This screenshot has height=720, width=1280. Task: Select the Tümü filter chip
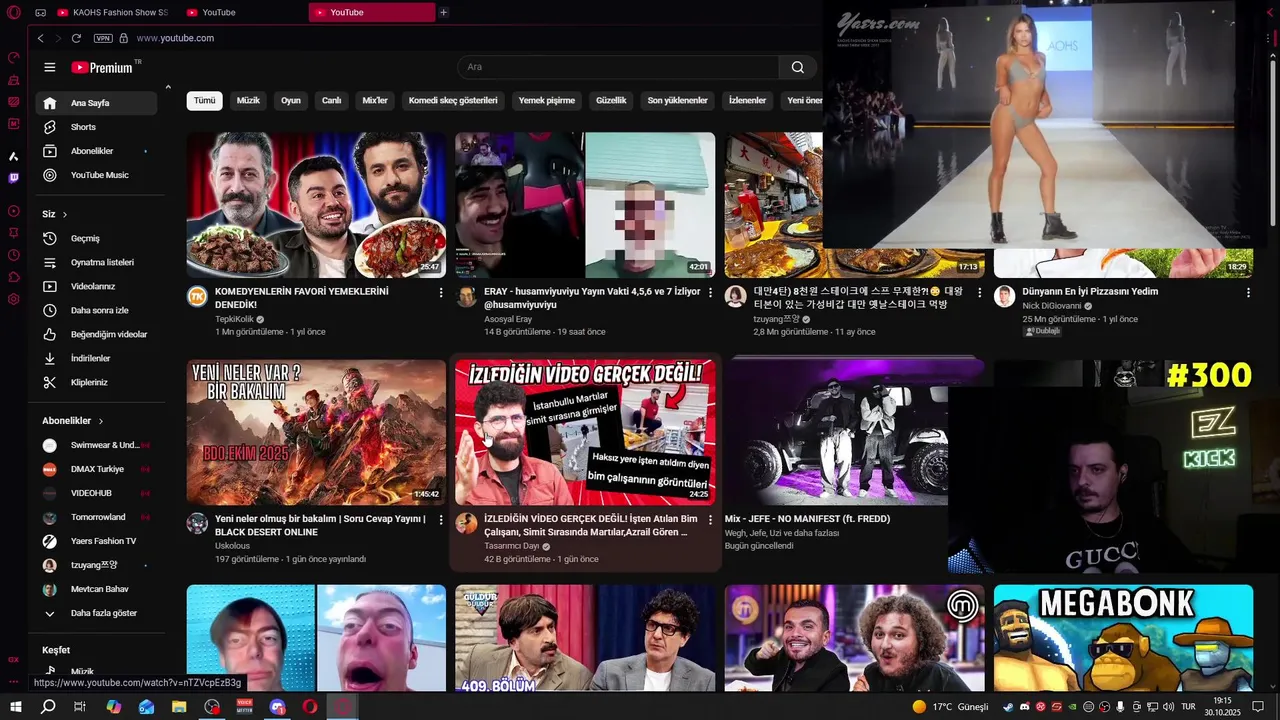coord(204,100)
